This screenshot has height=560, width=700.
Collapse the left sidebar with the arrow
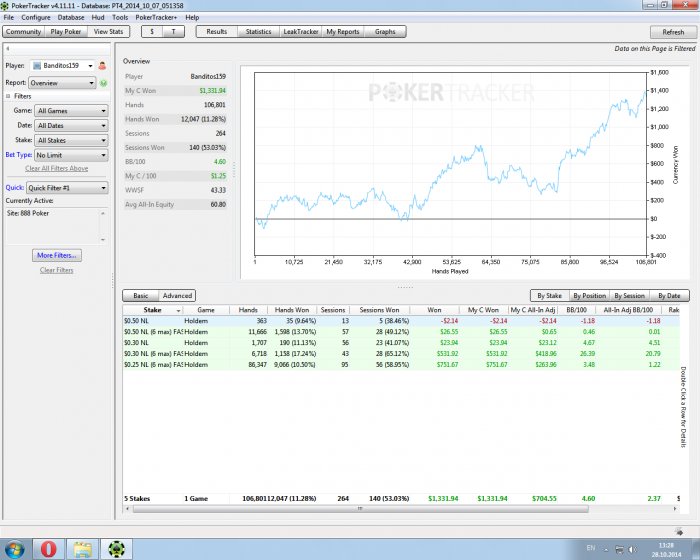point(8,47)
